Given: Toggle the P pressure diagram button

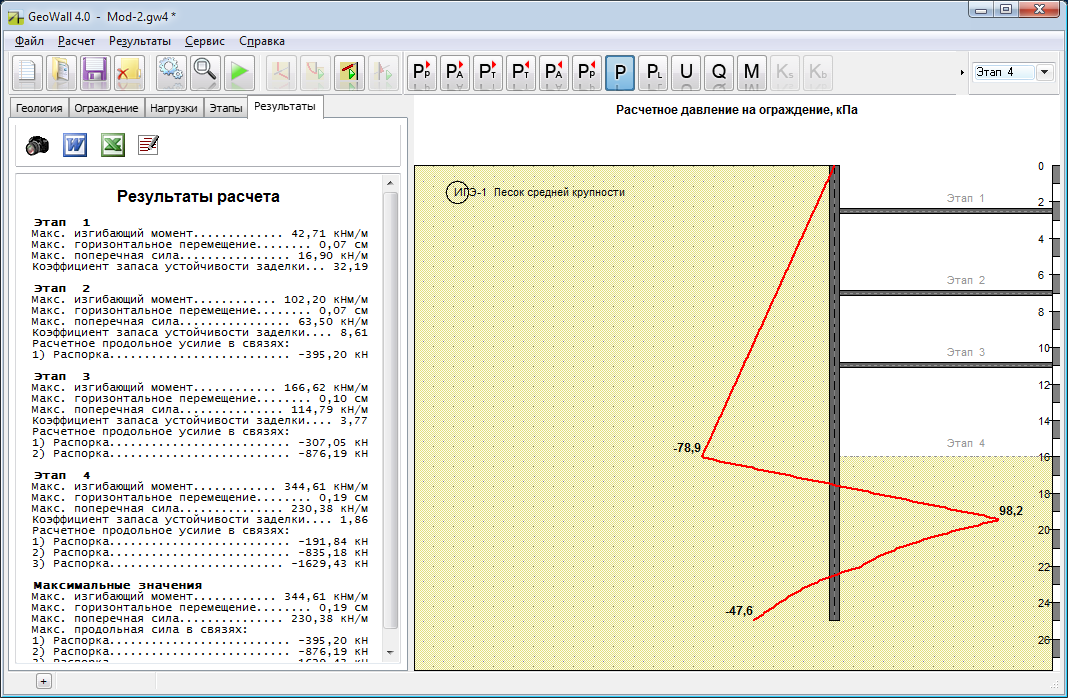Looking at the screenshot, I should pos(620,72).
